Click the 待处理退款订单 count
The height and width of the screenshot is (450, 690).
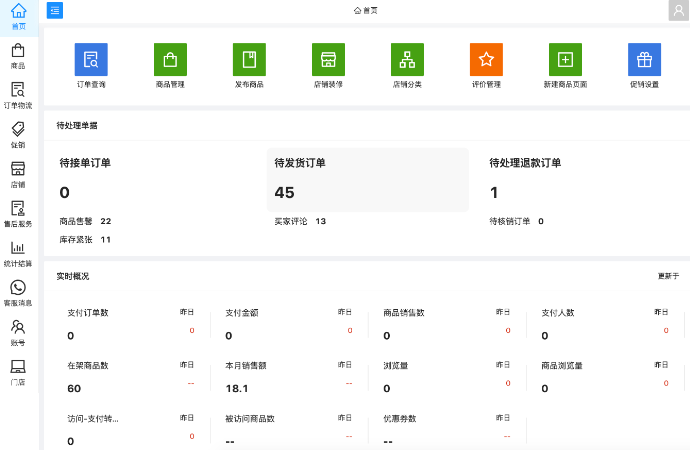tap(494, 193)
